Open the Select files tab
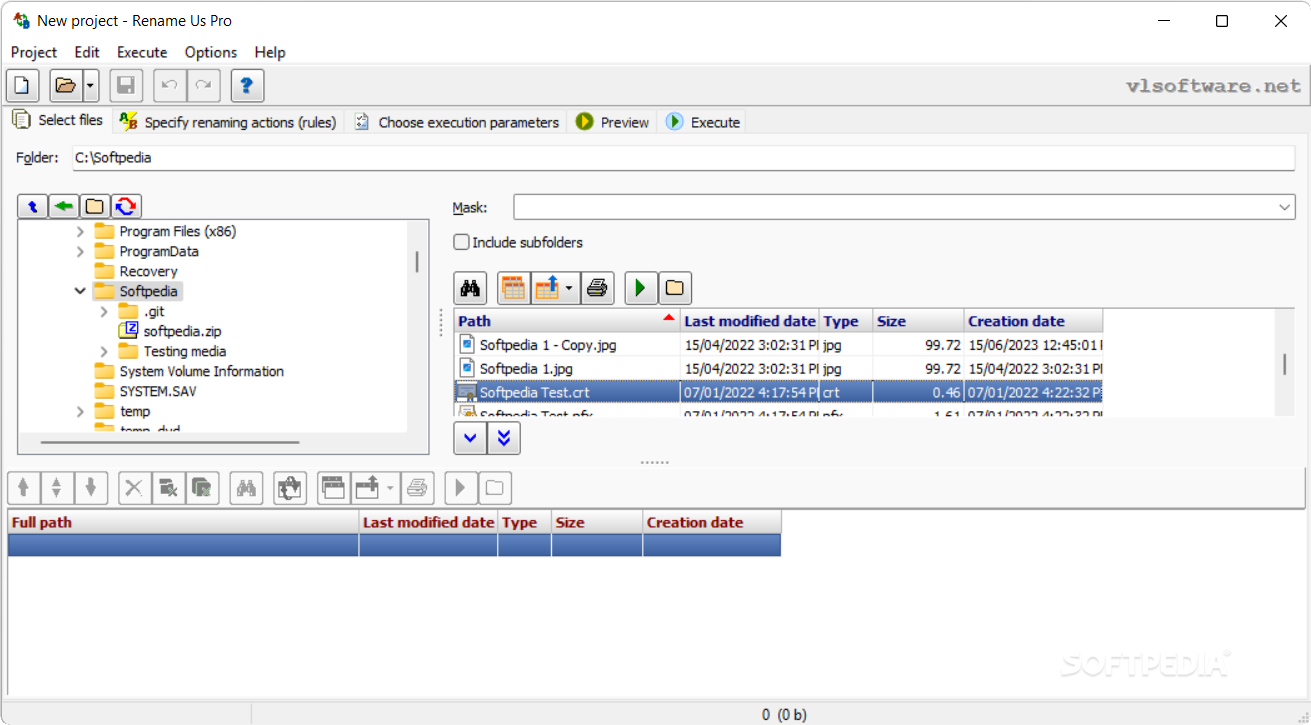The width and height of the screenshot is (1311, 725). coord(58,120)
